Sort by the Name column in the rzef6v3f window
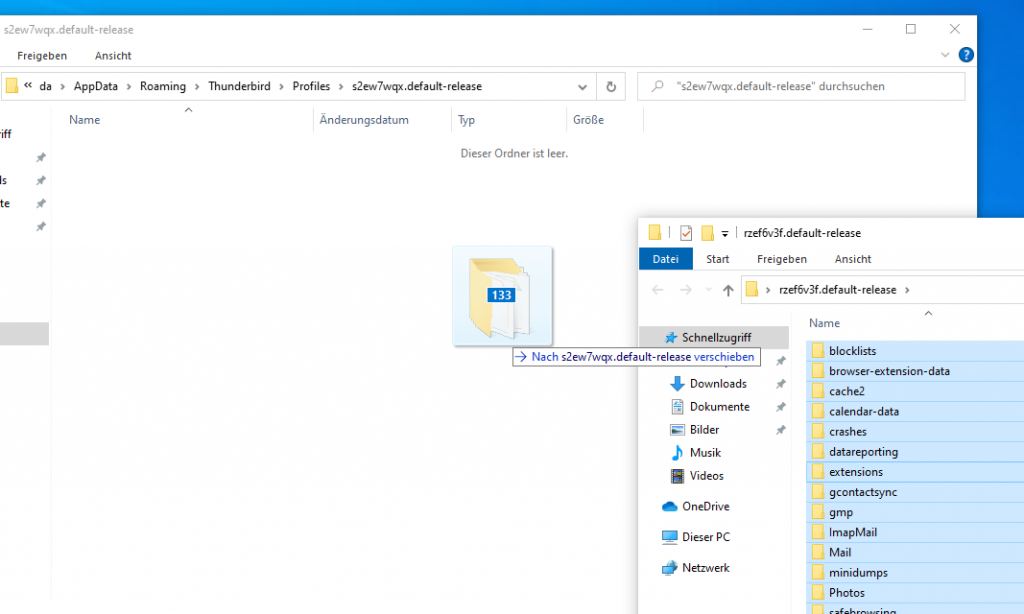1024x614 pixels. coord(824,323)
